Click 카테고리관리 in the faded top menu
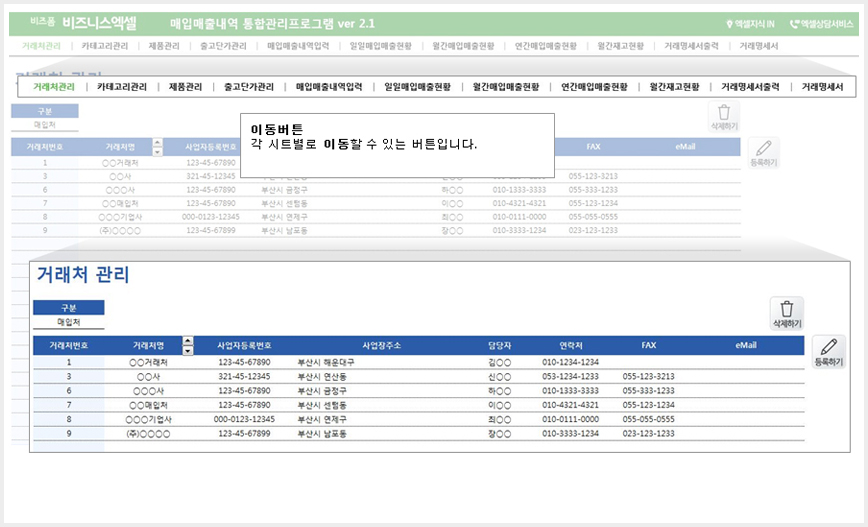 [105, 46]
